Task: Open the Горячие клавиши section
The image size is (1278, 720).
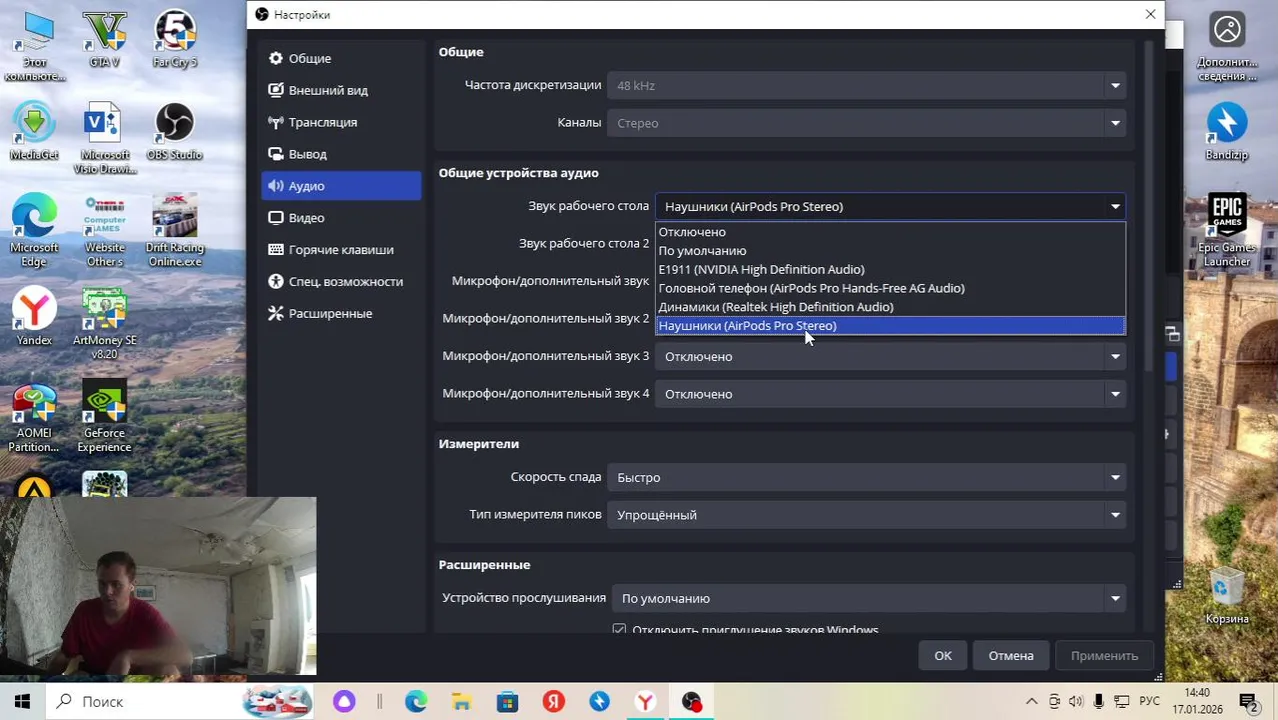Action: (340, 250)
